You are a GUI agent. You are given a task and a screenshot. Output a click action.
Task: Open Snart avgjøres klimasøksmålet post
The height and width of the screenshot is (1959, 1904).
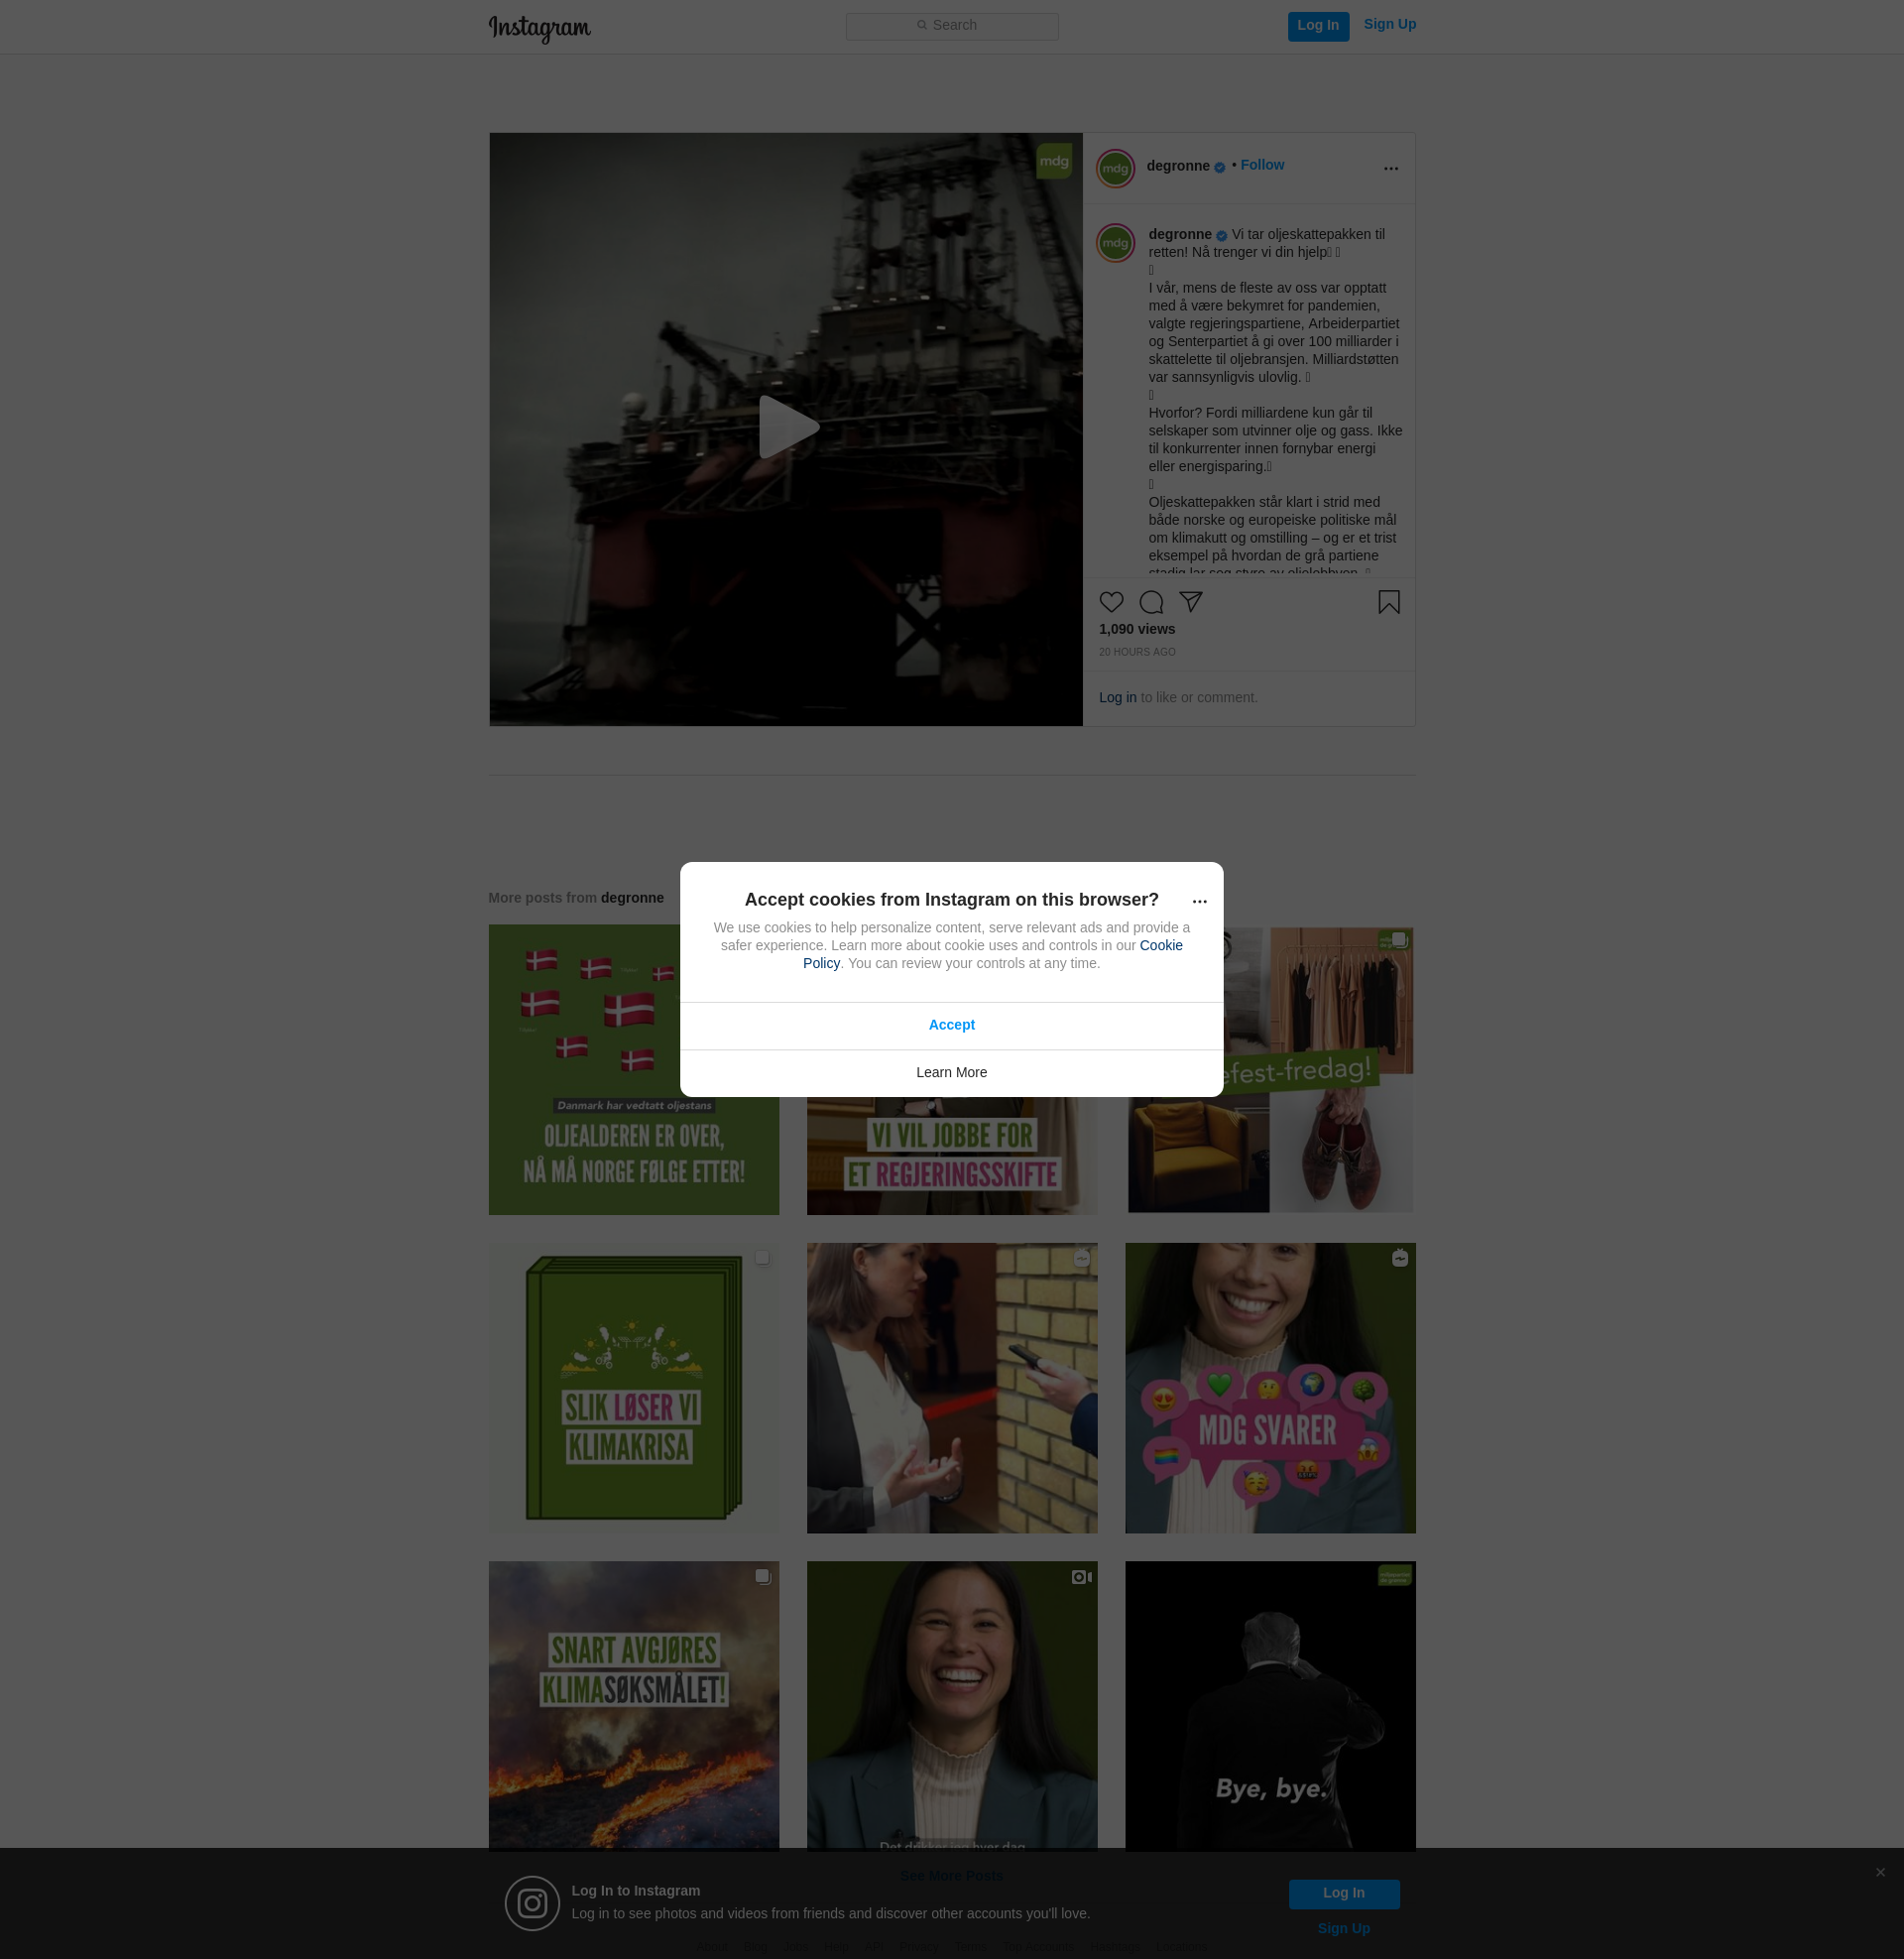click(633, 1706)
